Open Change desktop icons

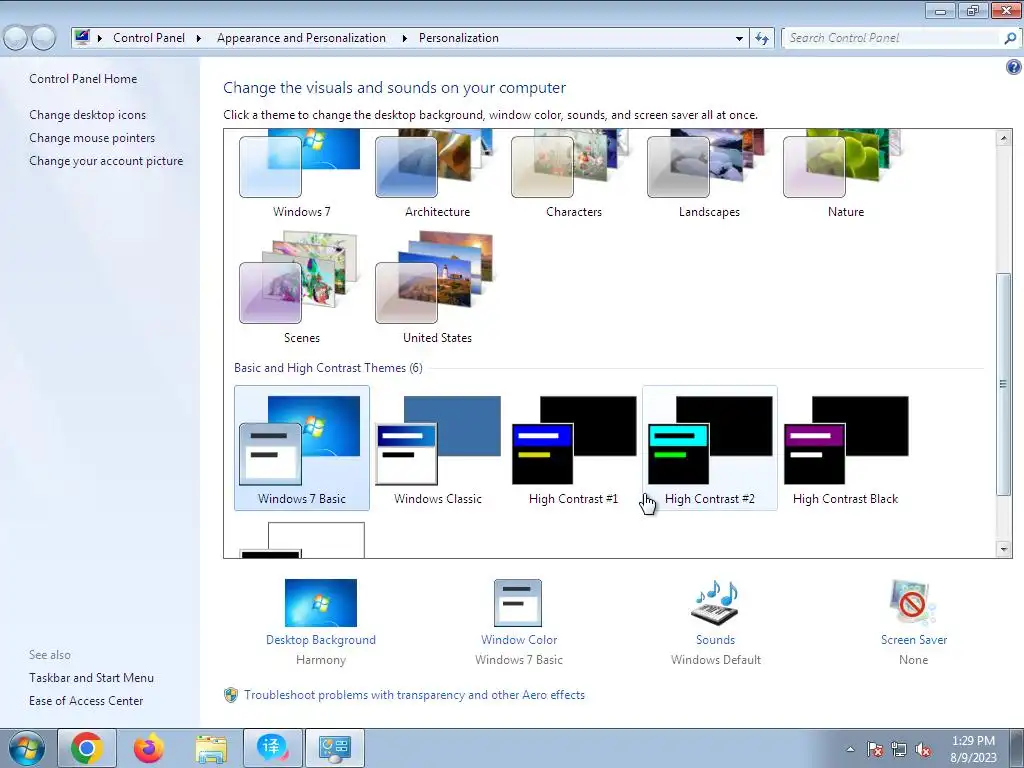[x=88, y=115]
